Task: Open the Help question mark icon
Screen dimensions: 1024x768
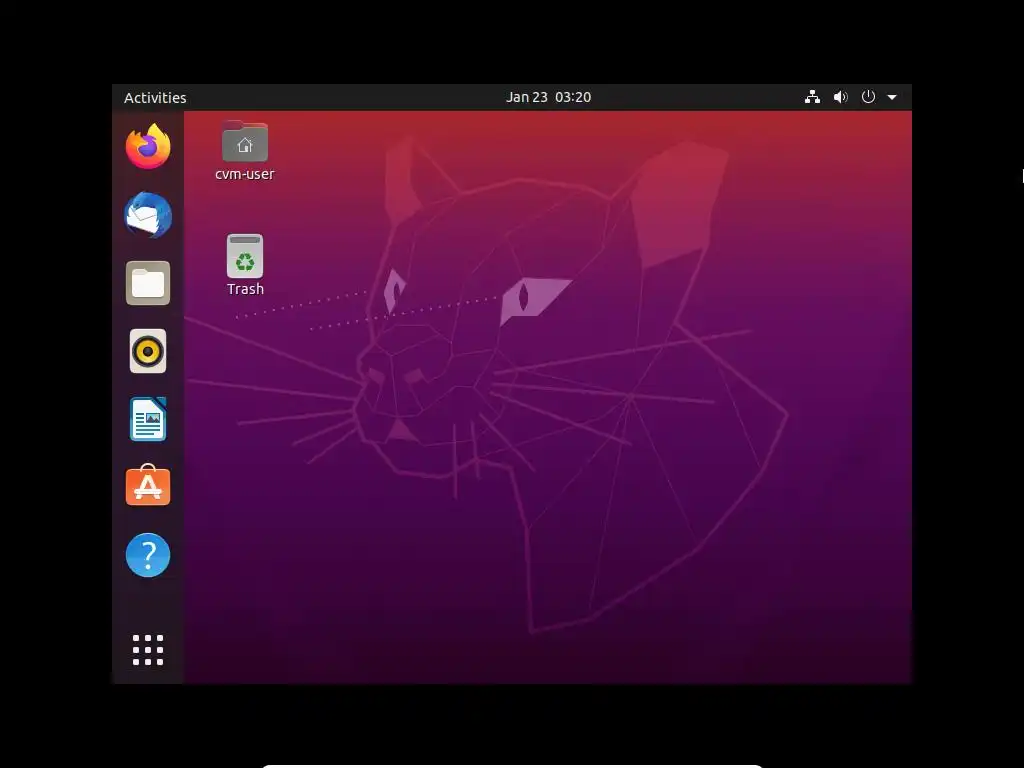Action: point(148,555)
